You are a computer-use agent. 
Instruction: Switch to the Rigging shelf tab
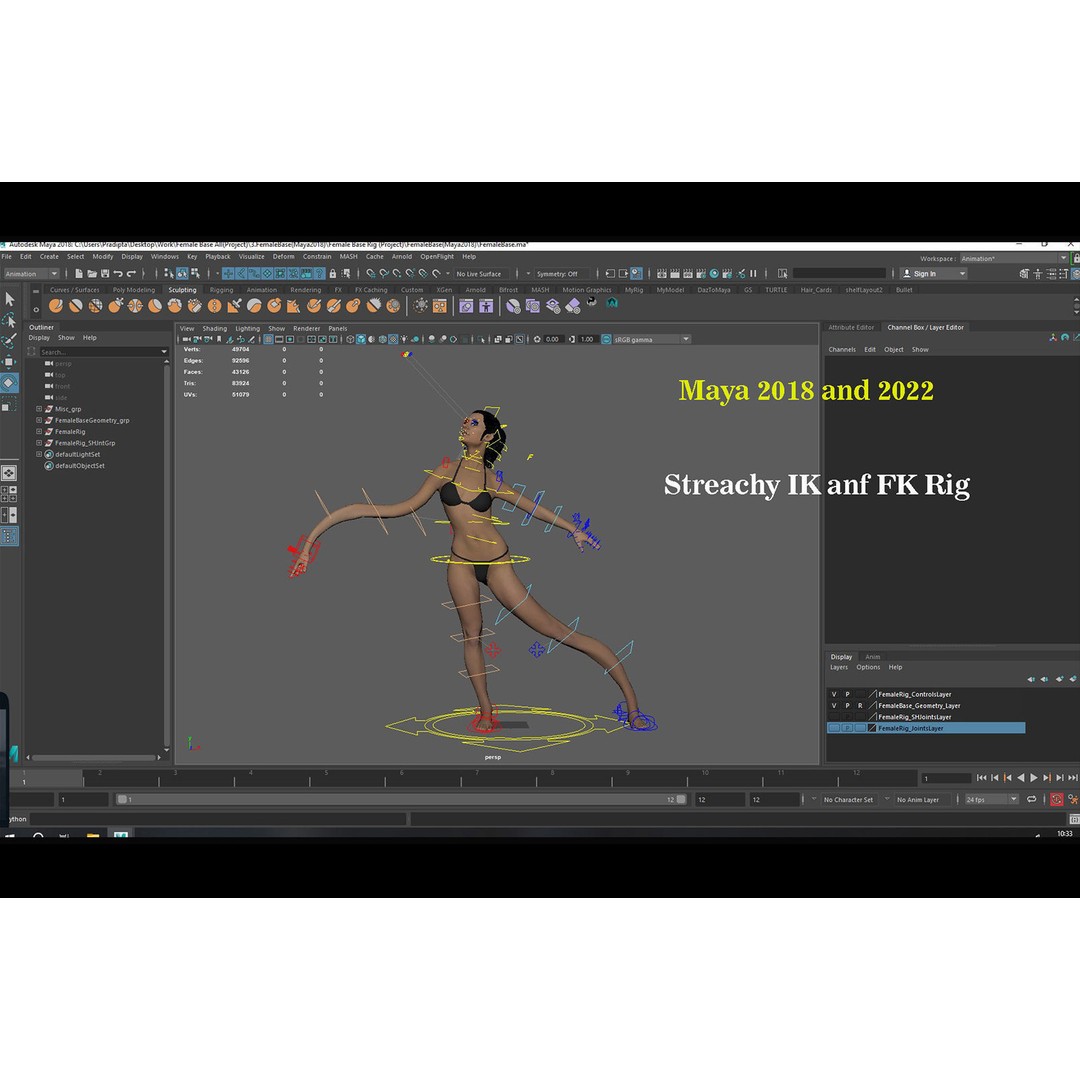[x=221, y=290]
